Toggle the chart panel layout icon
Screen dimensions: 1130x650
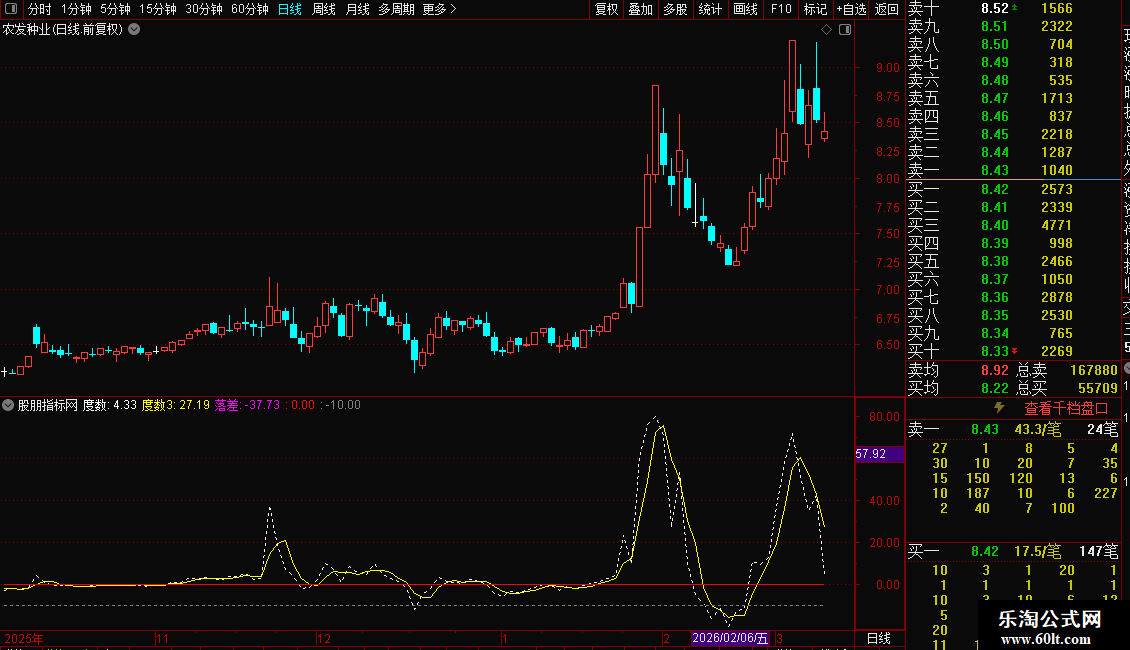845,30
